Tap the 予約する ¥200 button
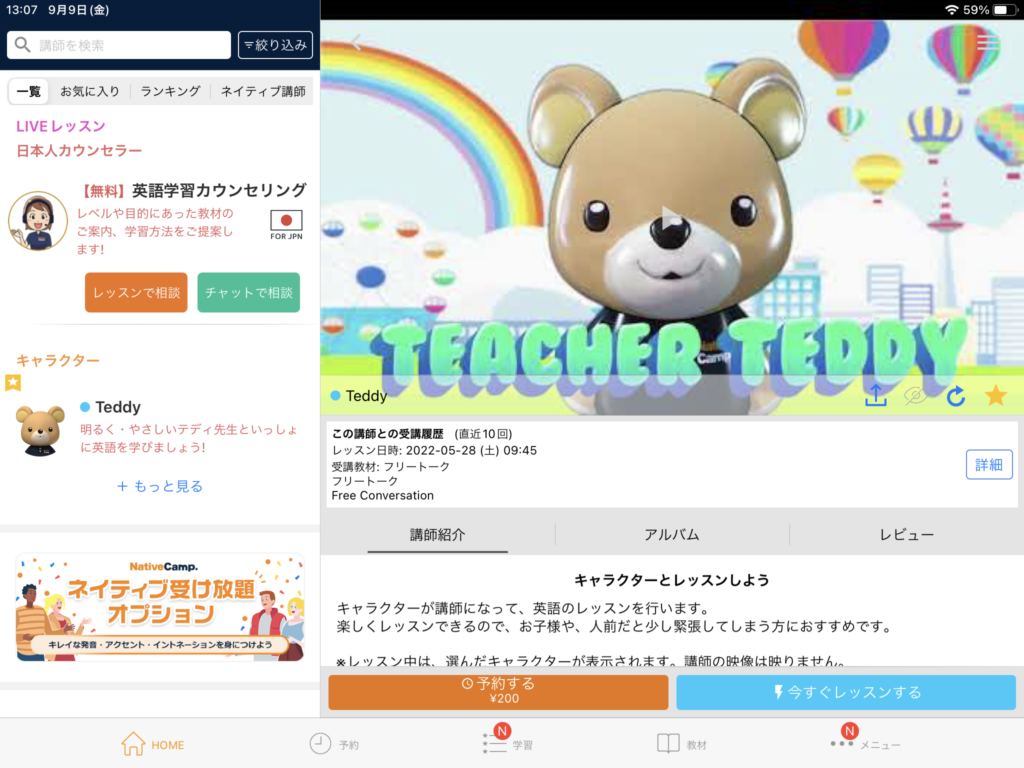 click(x=498, y=692)
